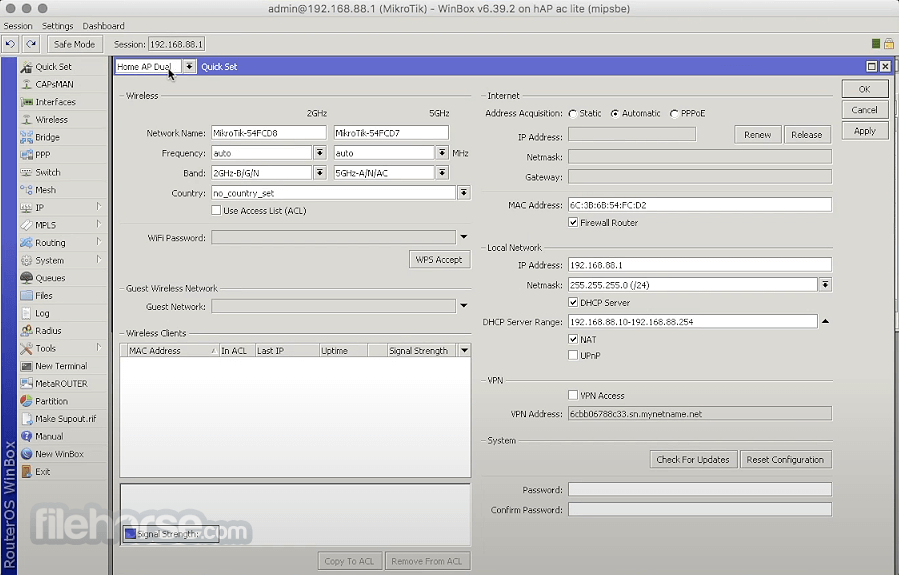This screenshot has height=575, width=899.
Task: Toggle the DHCP Server checkbox
Action: (x=573, y=302)
